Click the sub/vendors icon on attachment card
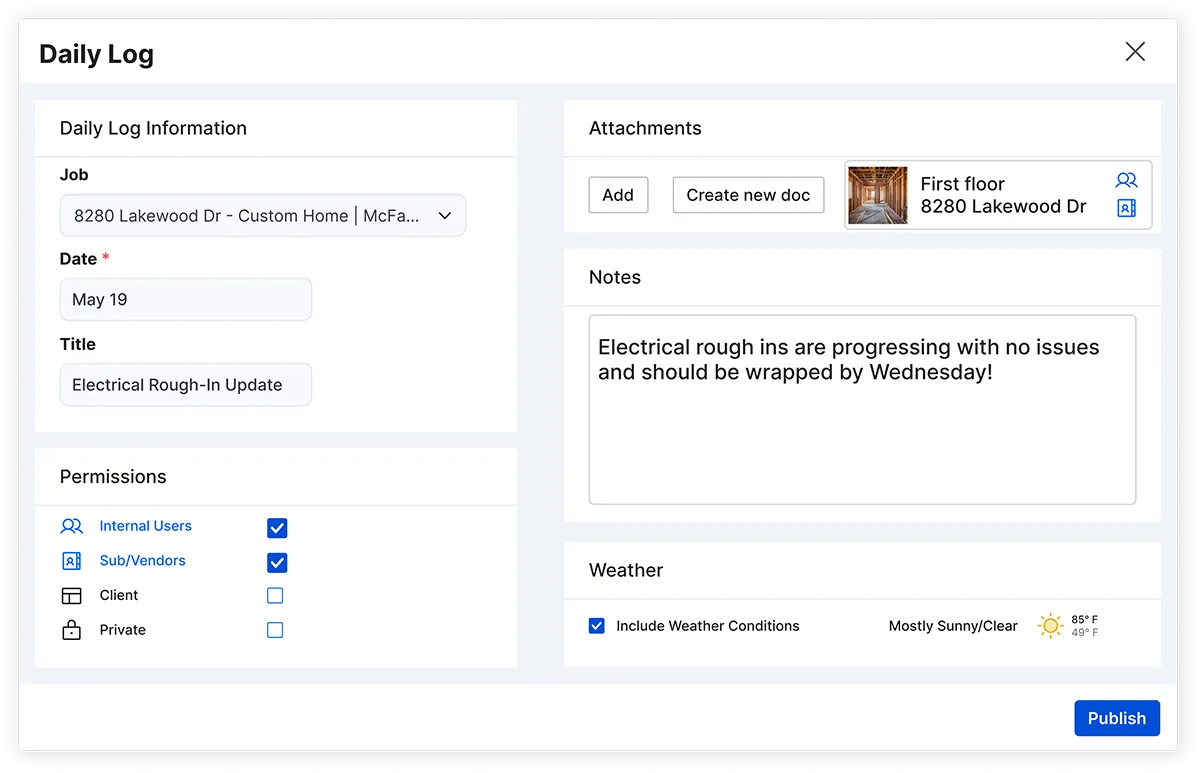Image resolution: width=1200 pixels, height=773 pixels. [1127, 208]
